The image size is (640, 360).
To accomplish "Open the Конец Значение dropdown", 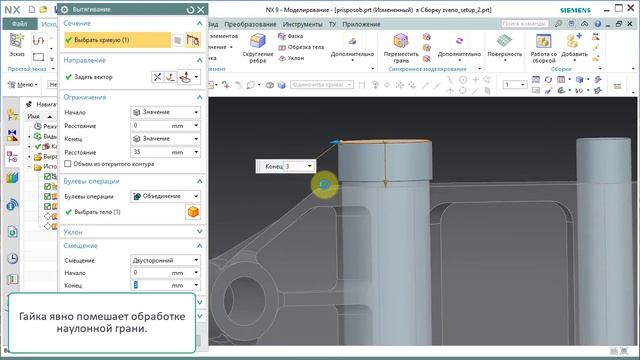I will tap(165, 139).
